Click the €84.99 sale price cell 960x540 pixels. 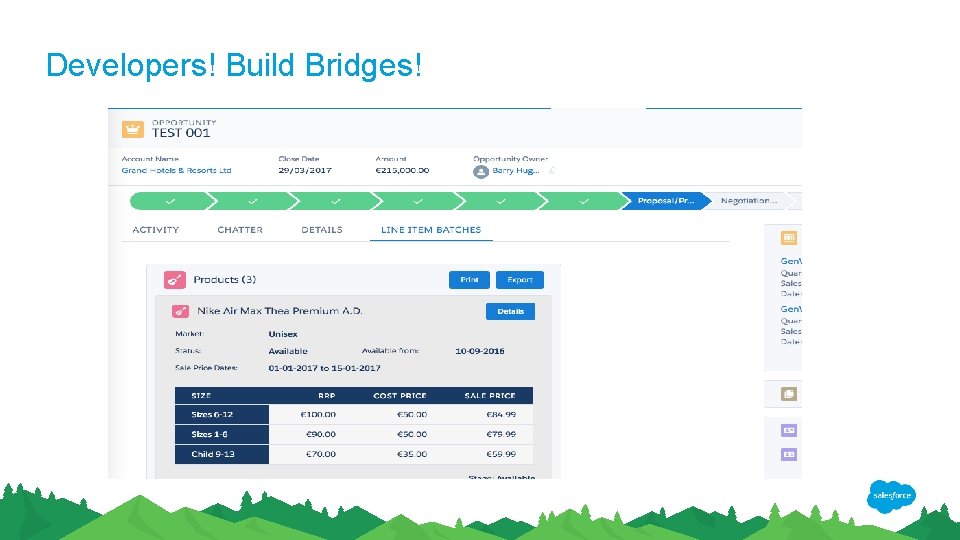[501, 414]
